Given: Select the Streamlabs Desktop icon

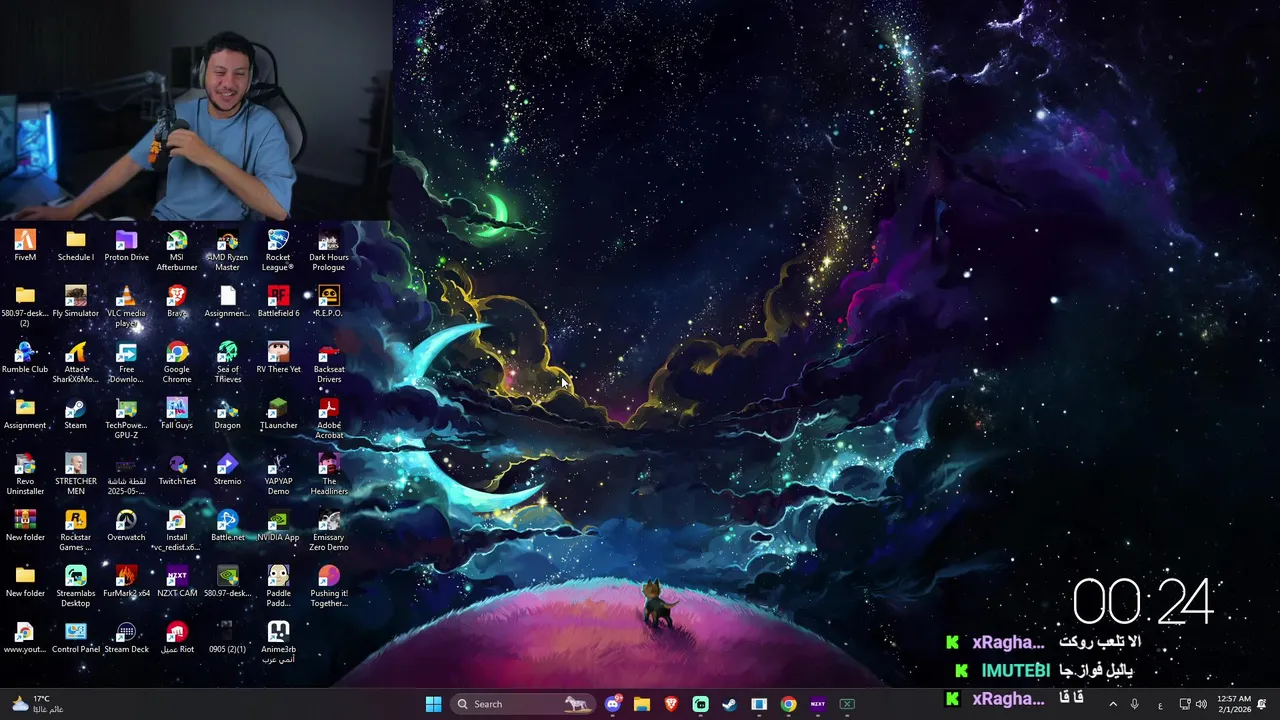Looking at the screenshot, I should pyautogui.click(x=76, y=586).
